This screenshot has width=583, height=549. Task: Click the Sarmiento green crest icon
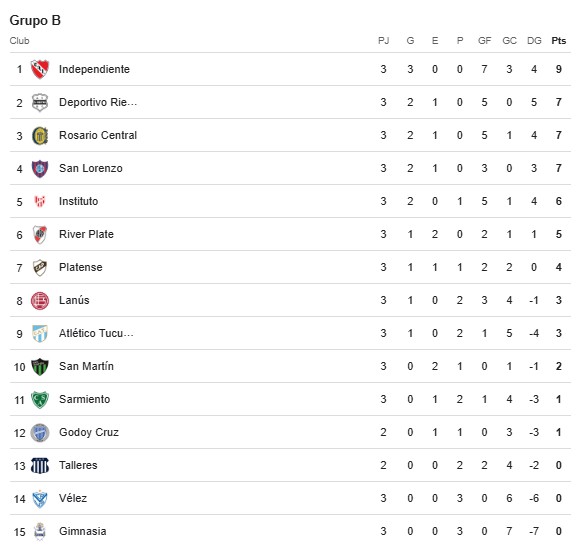click(x=40, y=400)
